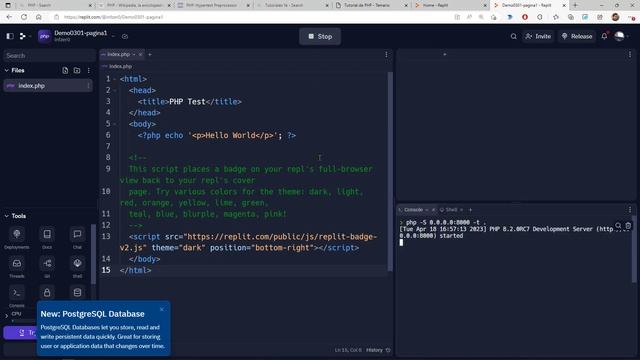Focus the file Search field
This screenshot has height=360, width=640.
tap(49, 56)
